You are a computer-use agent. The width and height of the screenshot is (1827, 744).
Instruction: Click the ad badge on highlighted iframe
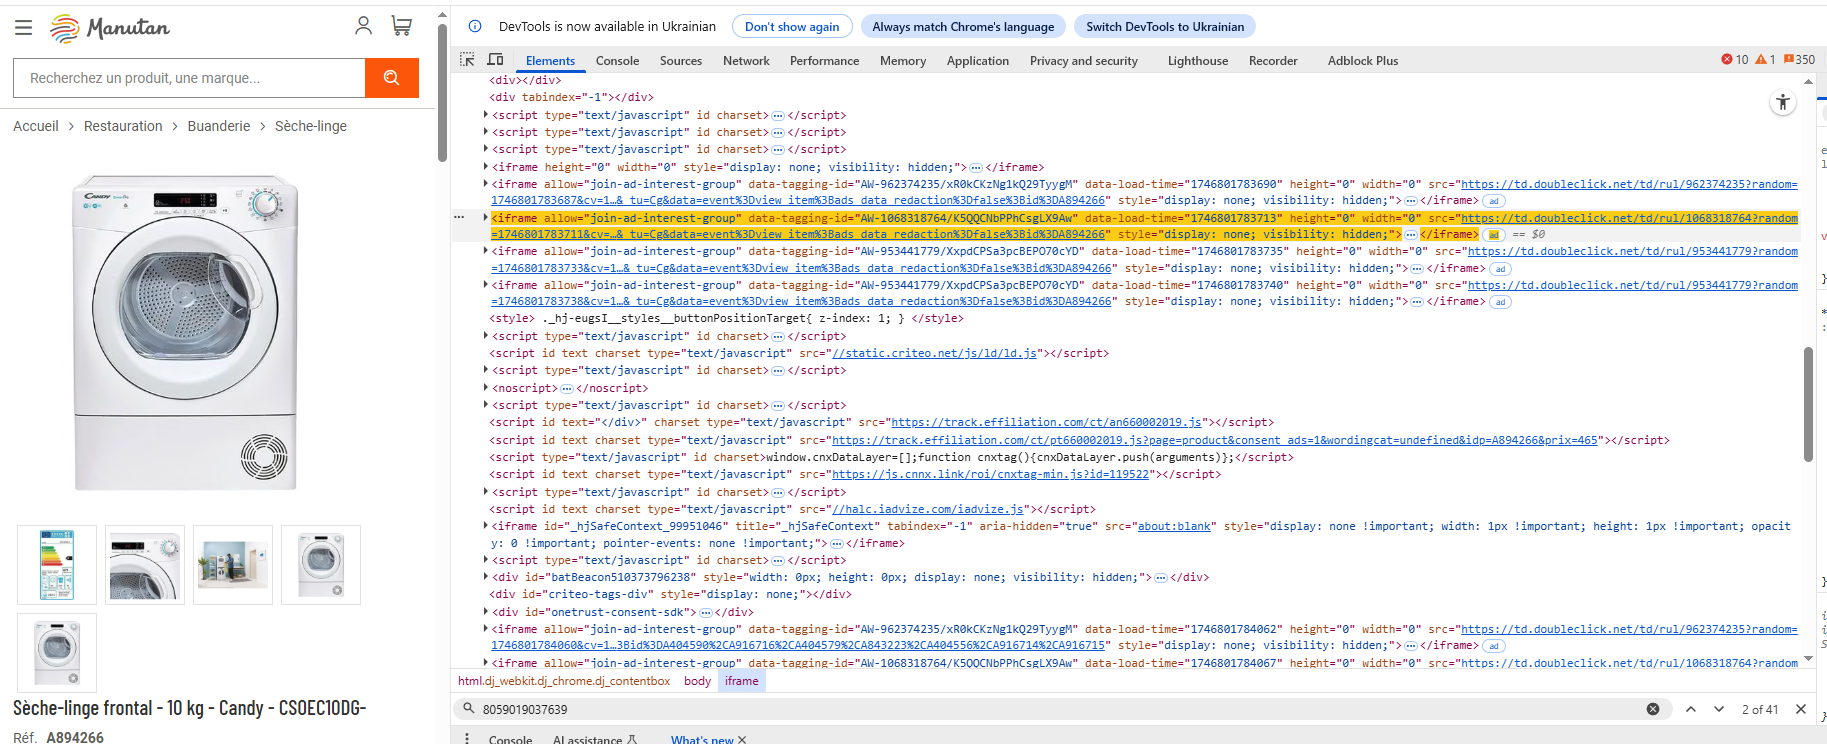(x=1494, y=235)
